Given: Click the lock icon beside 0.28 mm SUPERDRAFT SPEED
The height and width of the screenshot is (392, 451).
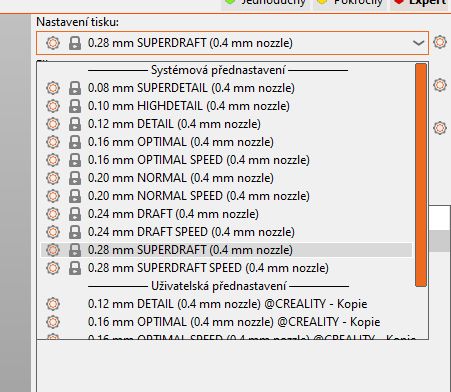Looking at the screenshot, I should pos(75,268).
